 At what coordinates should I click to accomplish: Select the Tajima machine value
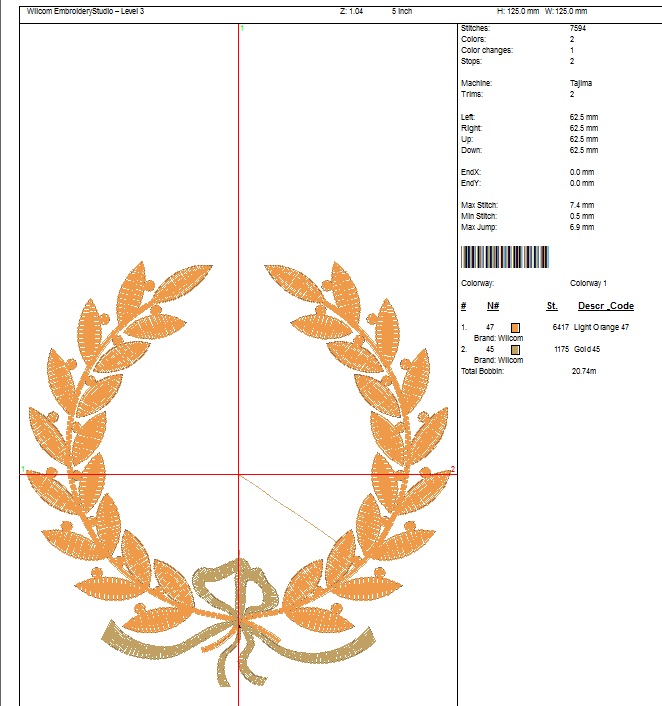click(x=581, y=83)
